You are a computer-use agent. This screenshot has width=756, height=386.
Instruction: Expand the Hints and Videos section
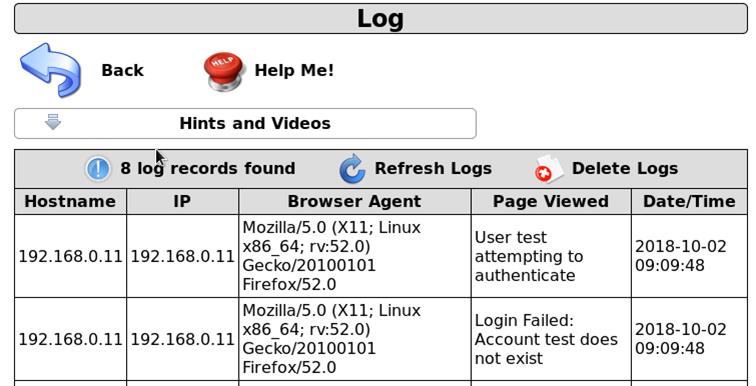click(245, 123)
